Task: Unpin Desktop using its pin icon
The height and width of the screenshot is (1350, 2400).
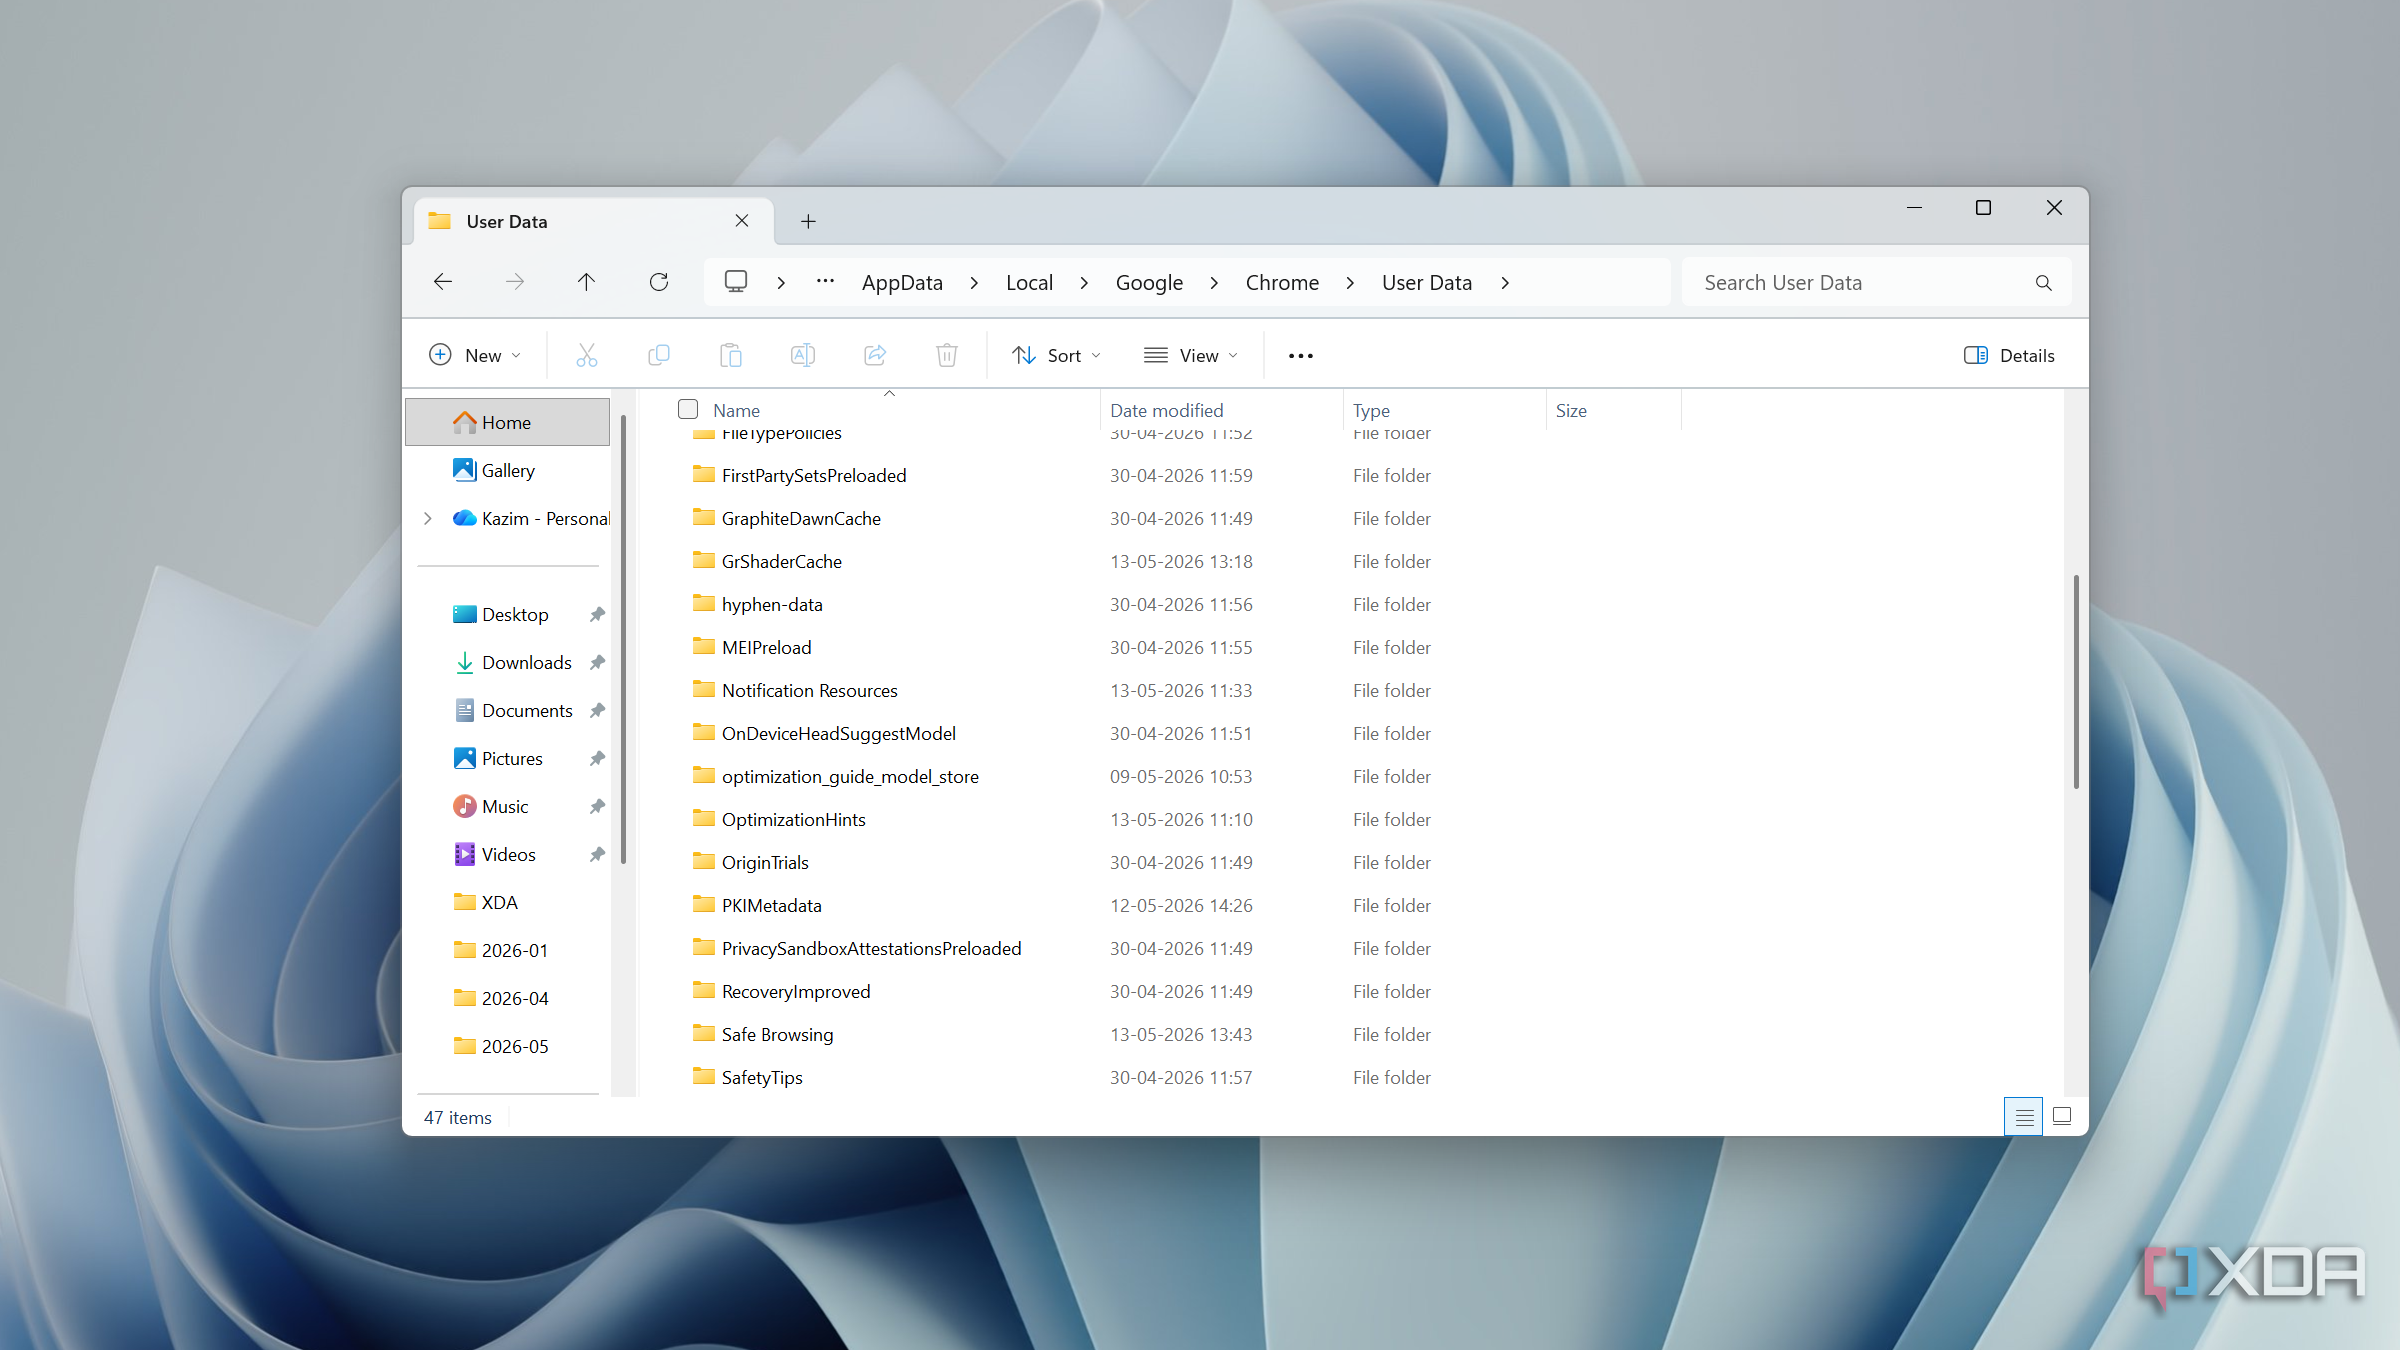Action: click(x=597, y=614)
